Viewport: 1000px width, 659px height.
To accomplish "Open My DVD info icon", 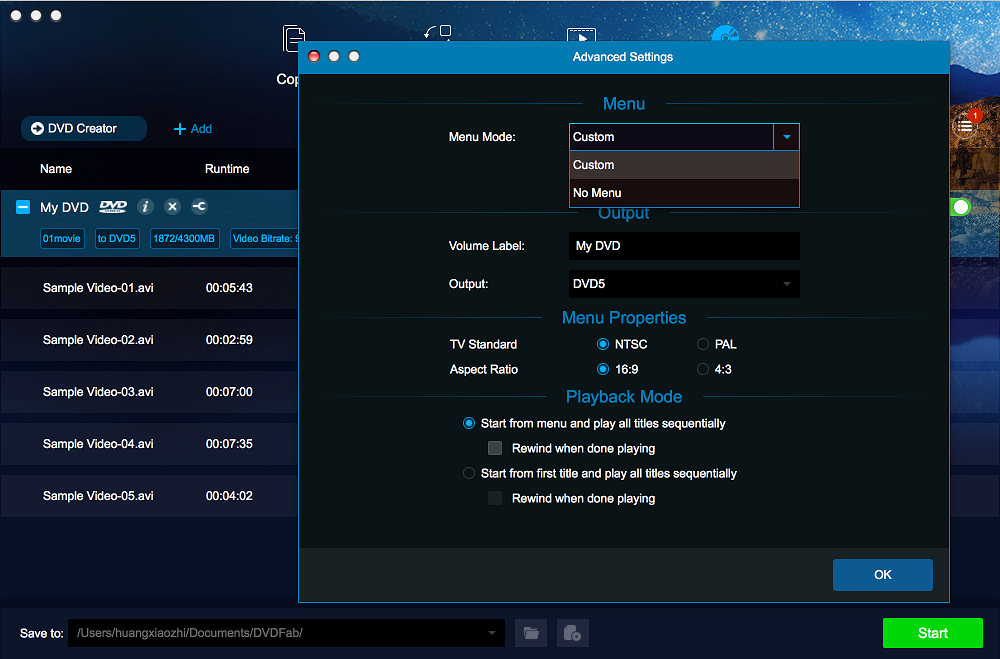I will (145, 207).
